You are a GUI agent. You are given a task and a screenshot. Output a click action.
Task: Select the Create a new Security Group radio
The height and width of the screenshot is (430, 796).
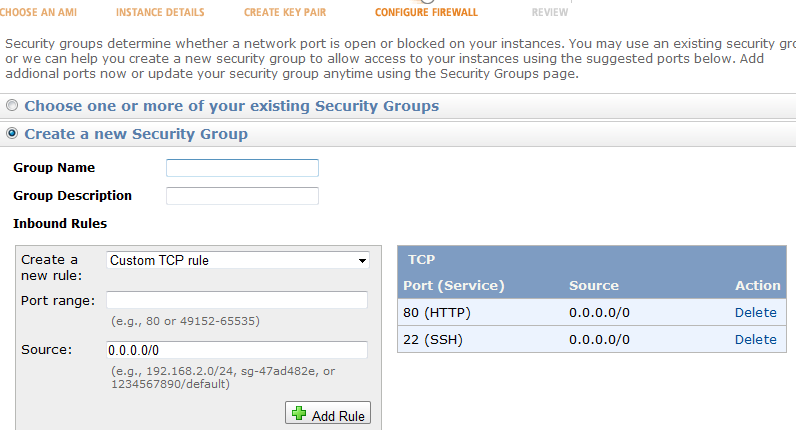12,133
